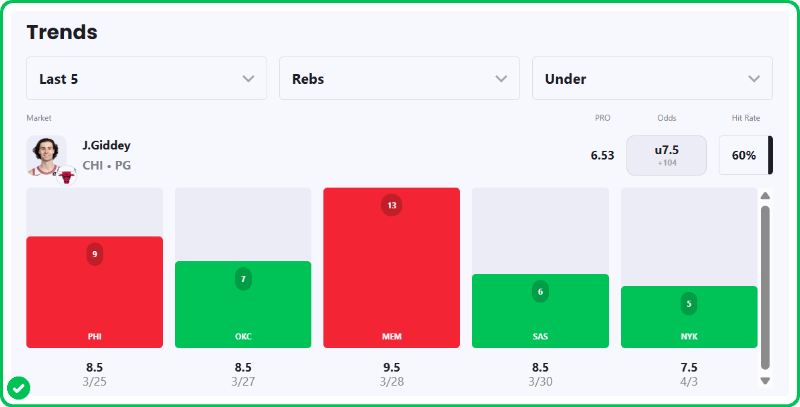Click J.Giddey's player headshot
800x407 pixels.
click(x=45, y=153)
